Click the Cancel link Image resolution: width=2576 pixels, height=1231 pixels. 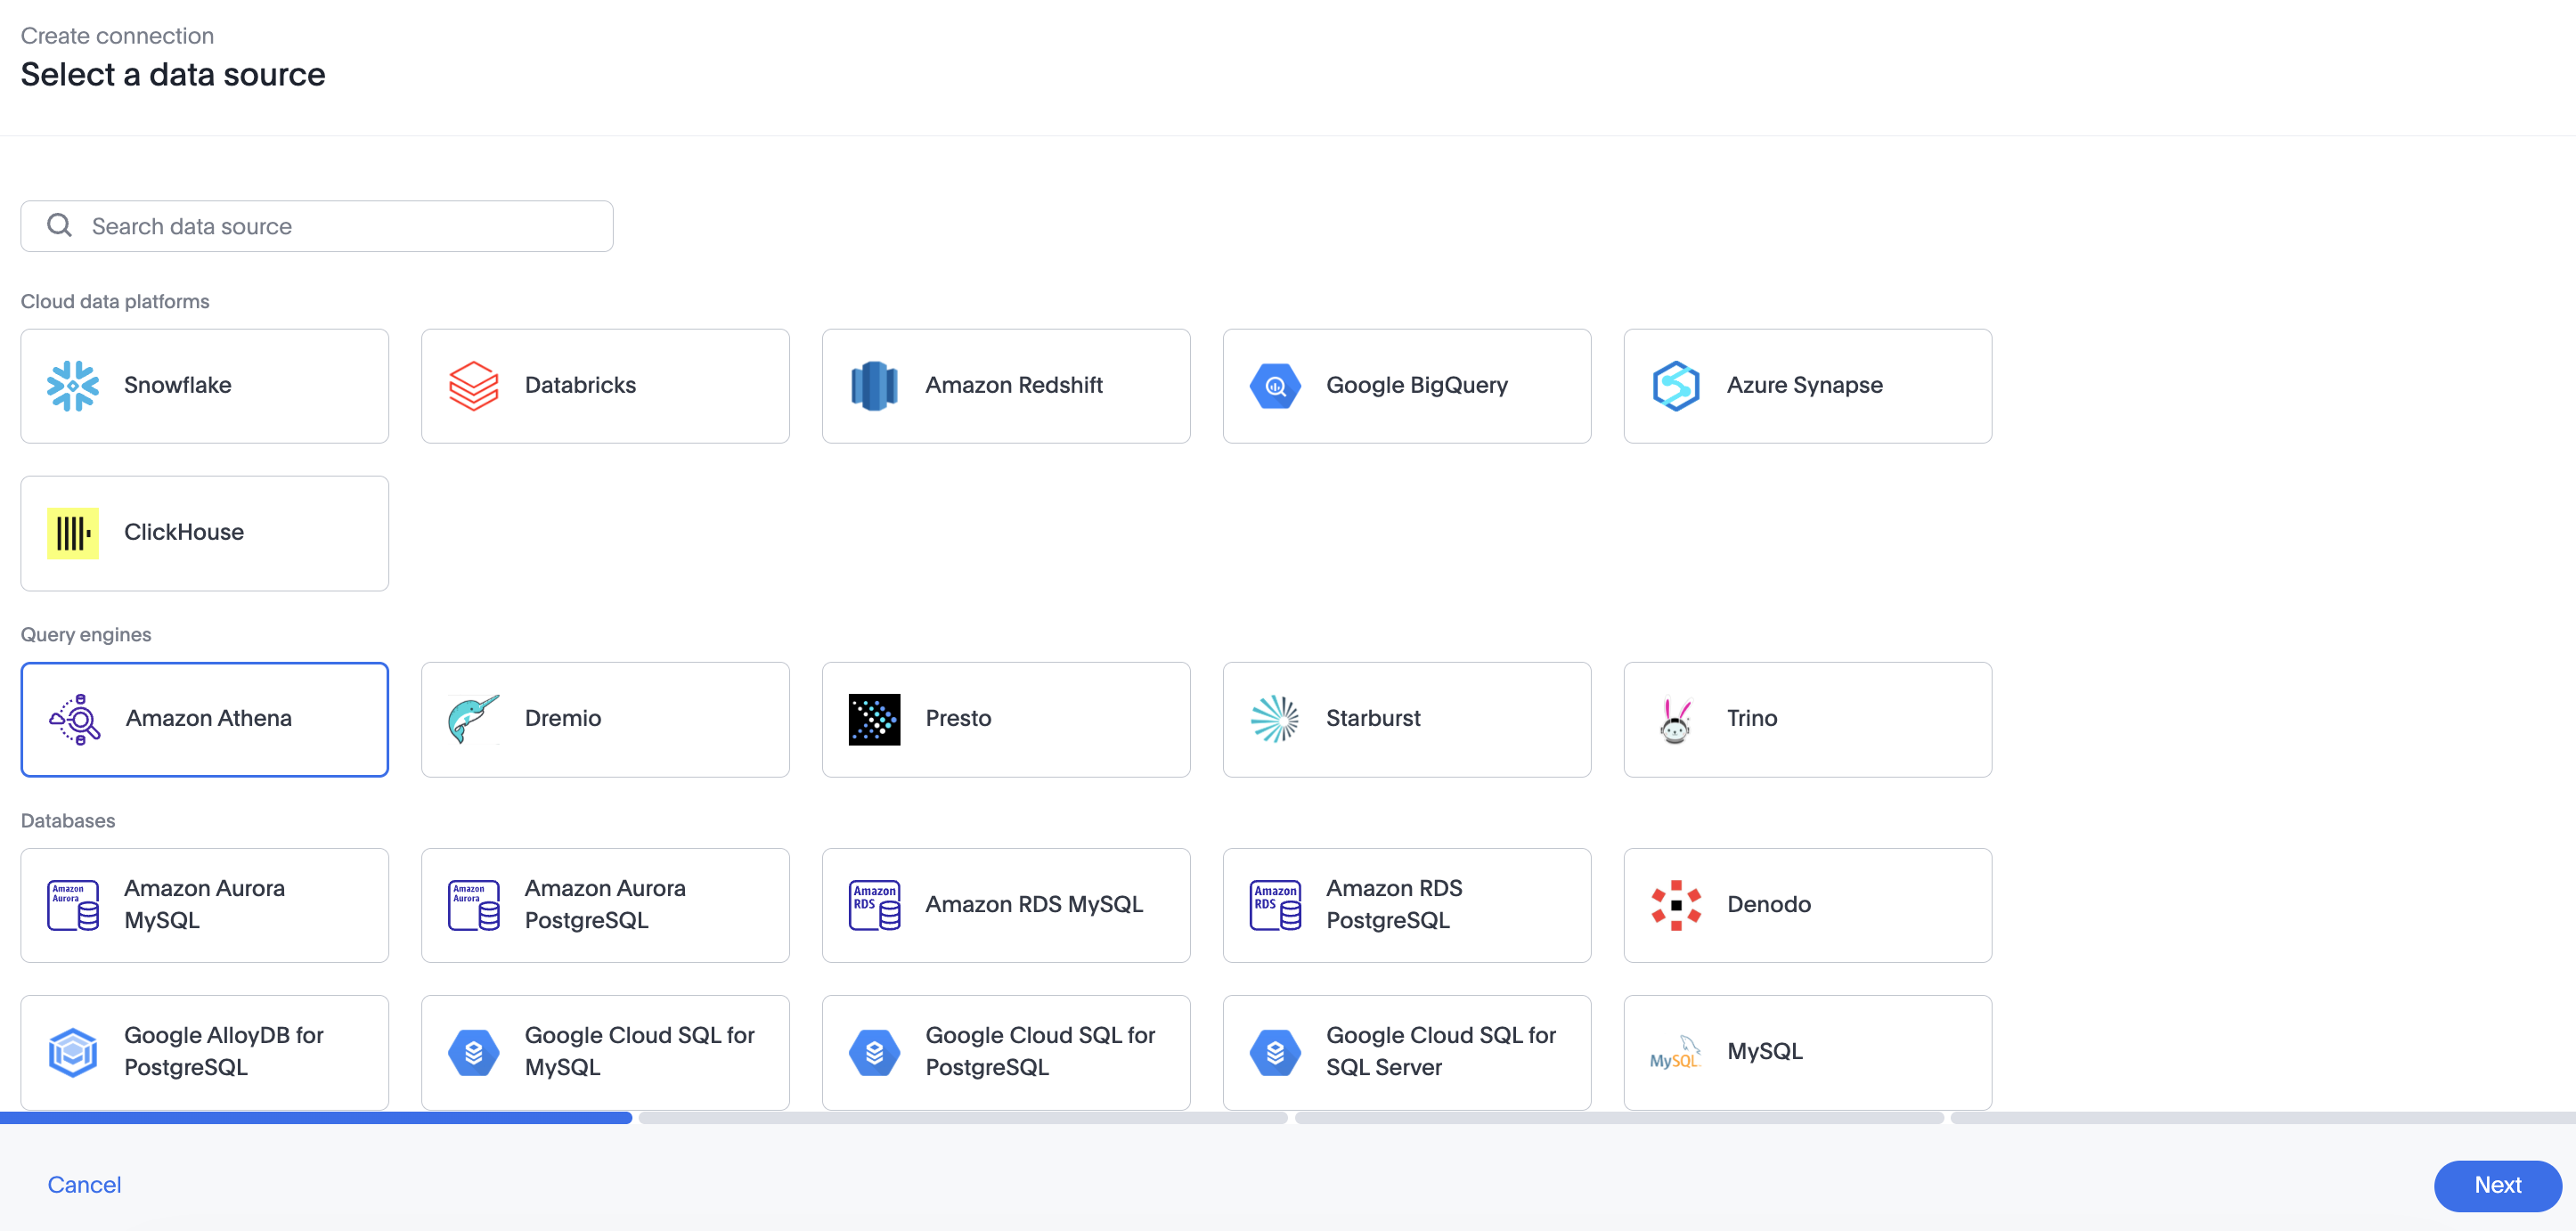84,1185
